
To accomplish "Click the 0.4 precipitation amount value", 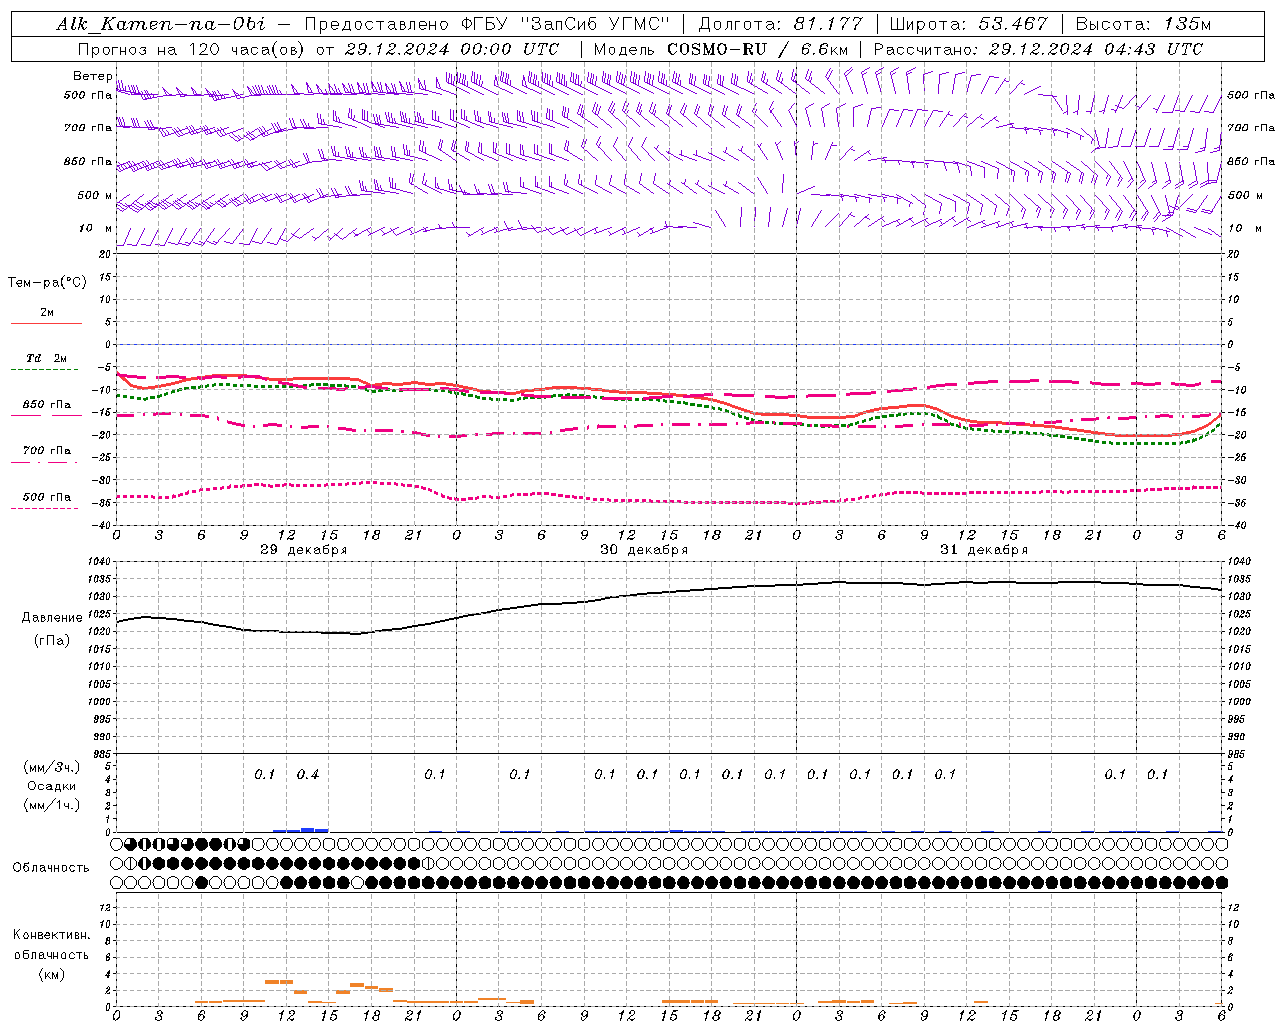I will click(307, 775).
